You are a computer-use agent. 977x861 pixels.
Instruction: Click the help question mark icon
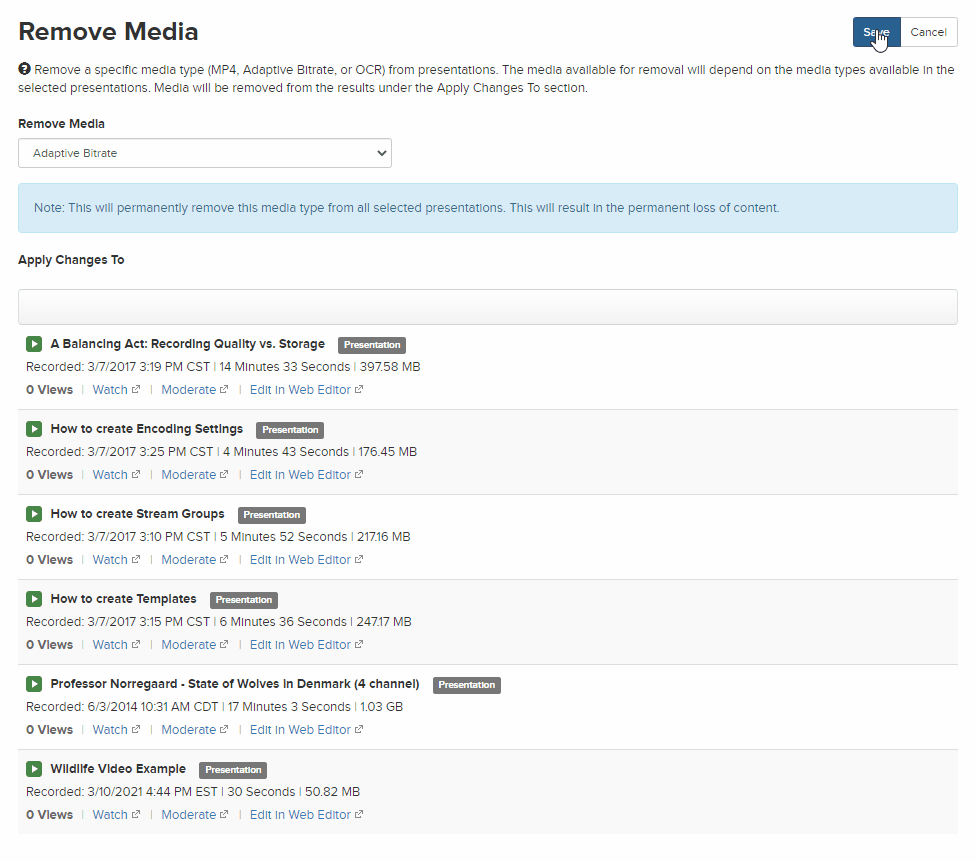[x=24, y=69]
